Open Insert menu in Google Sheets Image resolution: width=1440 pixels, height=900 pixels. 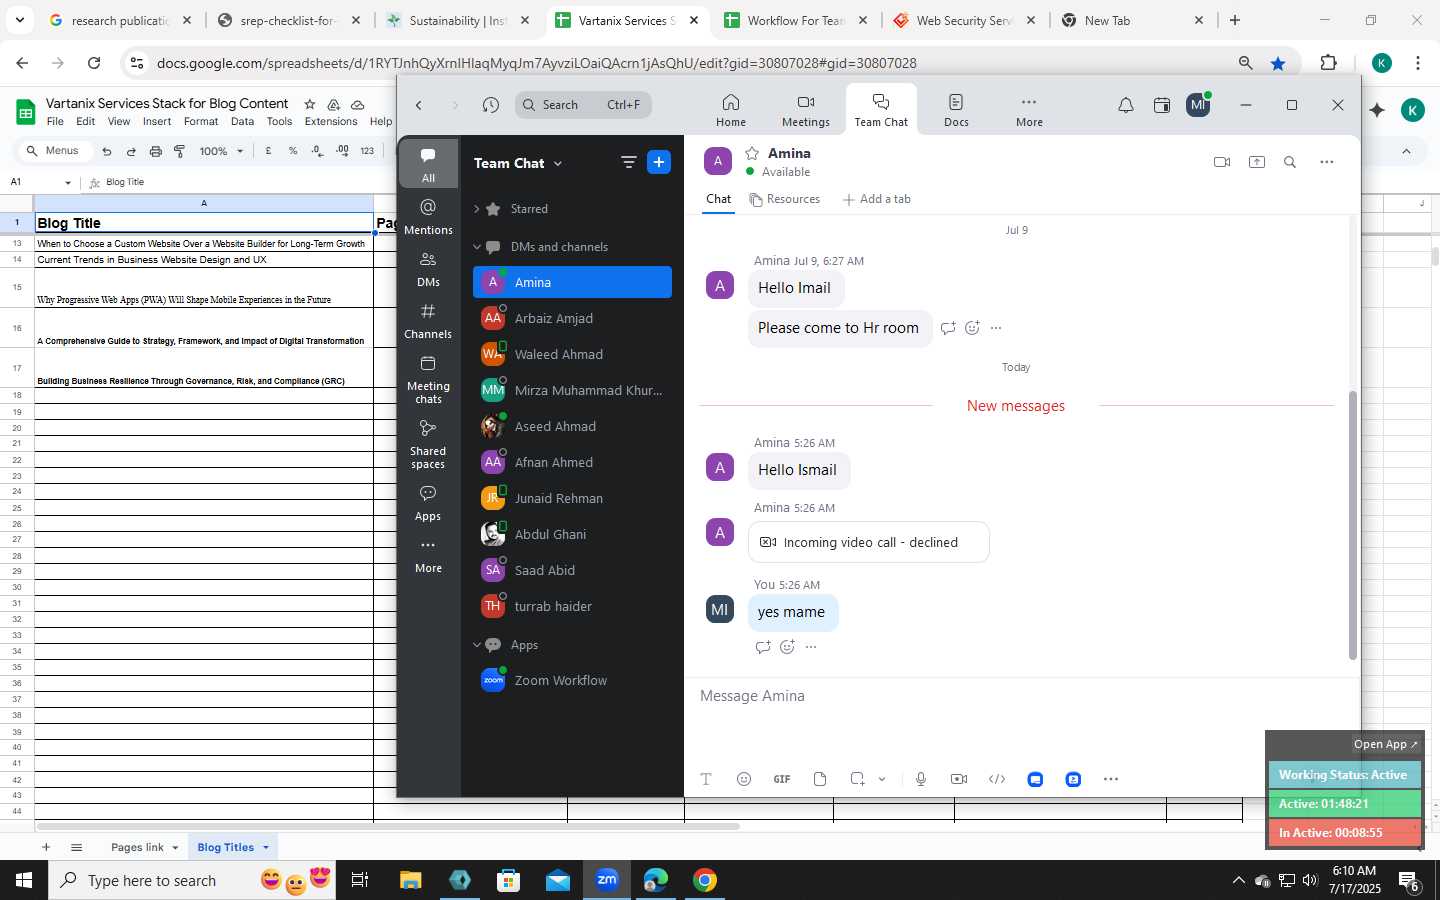157,121
